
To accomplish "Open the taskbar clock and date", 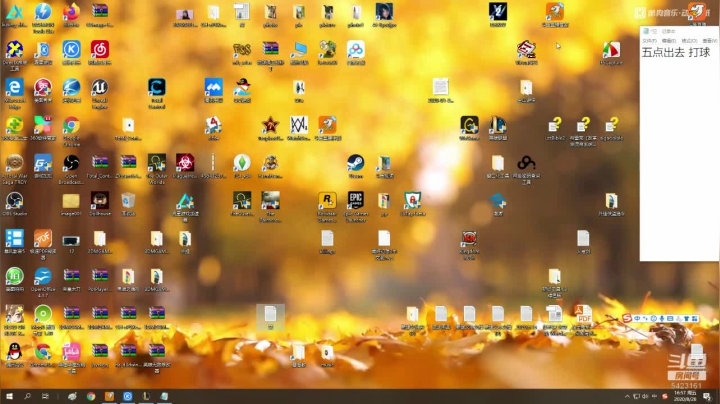I will tap(684, 396).
